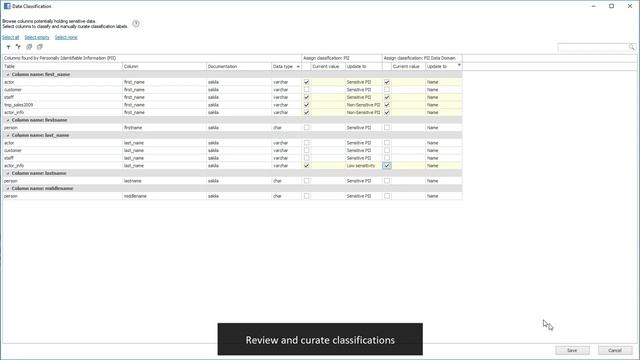Save the classification changes
Screen dimensions: 640x360
tap(572, 350)
